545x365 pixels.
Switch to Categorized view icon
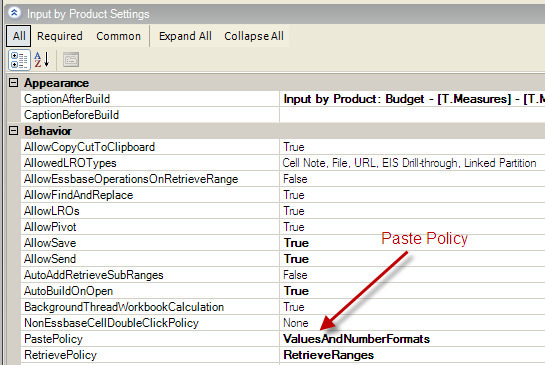(x=19, y=60)
